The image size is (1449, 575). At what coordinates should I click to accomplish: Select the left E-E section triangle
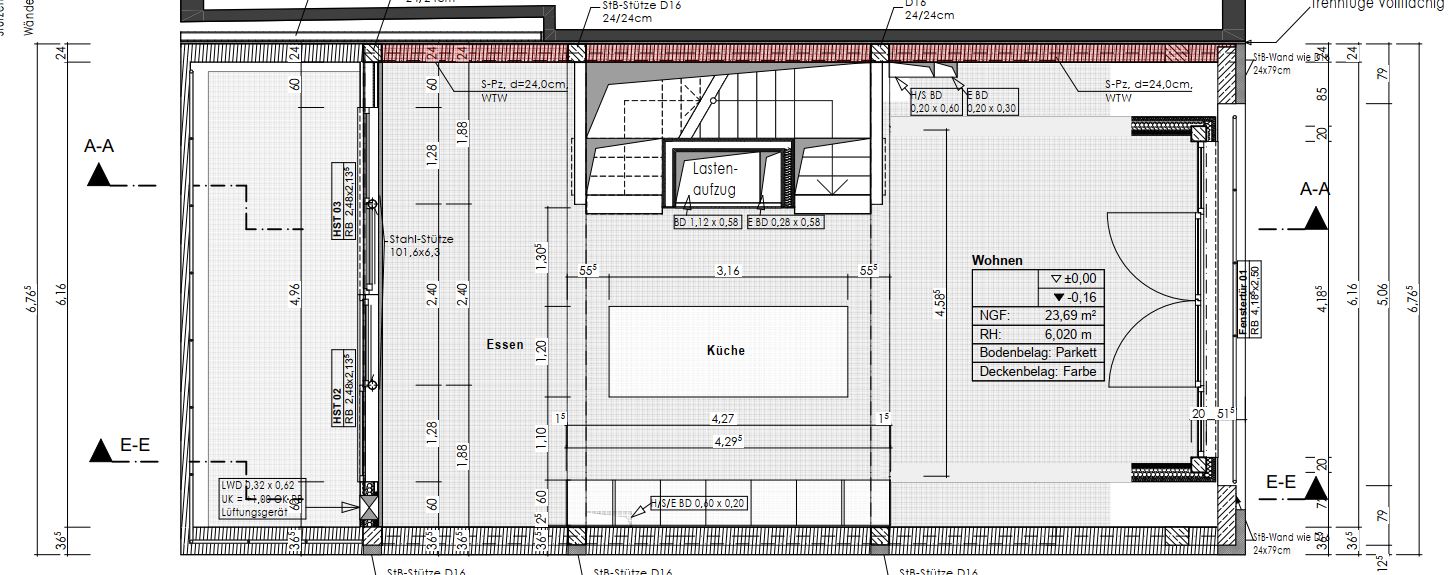pyautogui.click(x=100, y=451)
